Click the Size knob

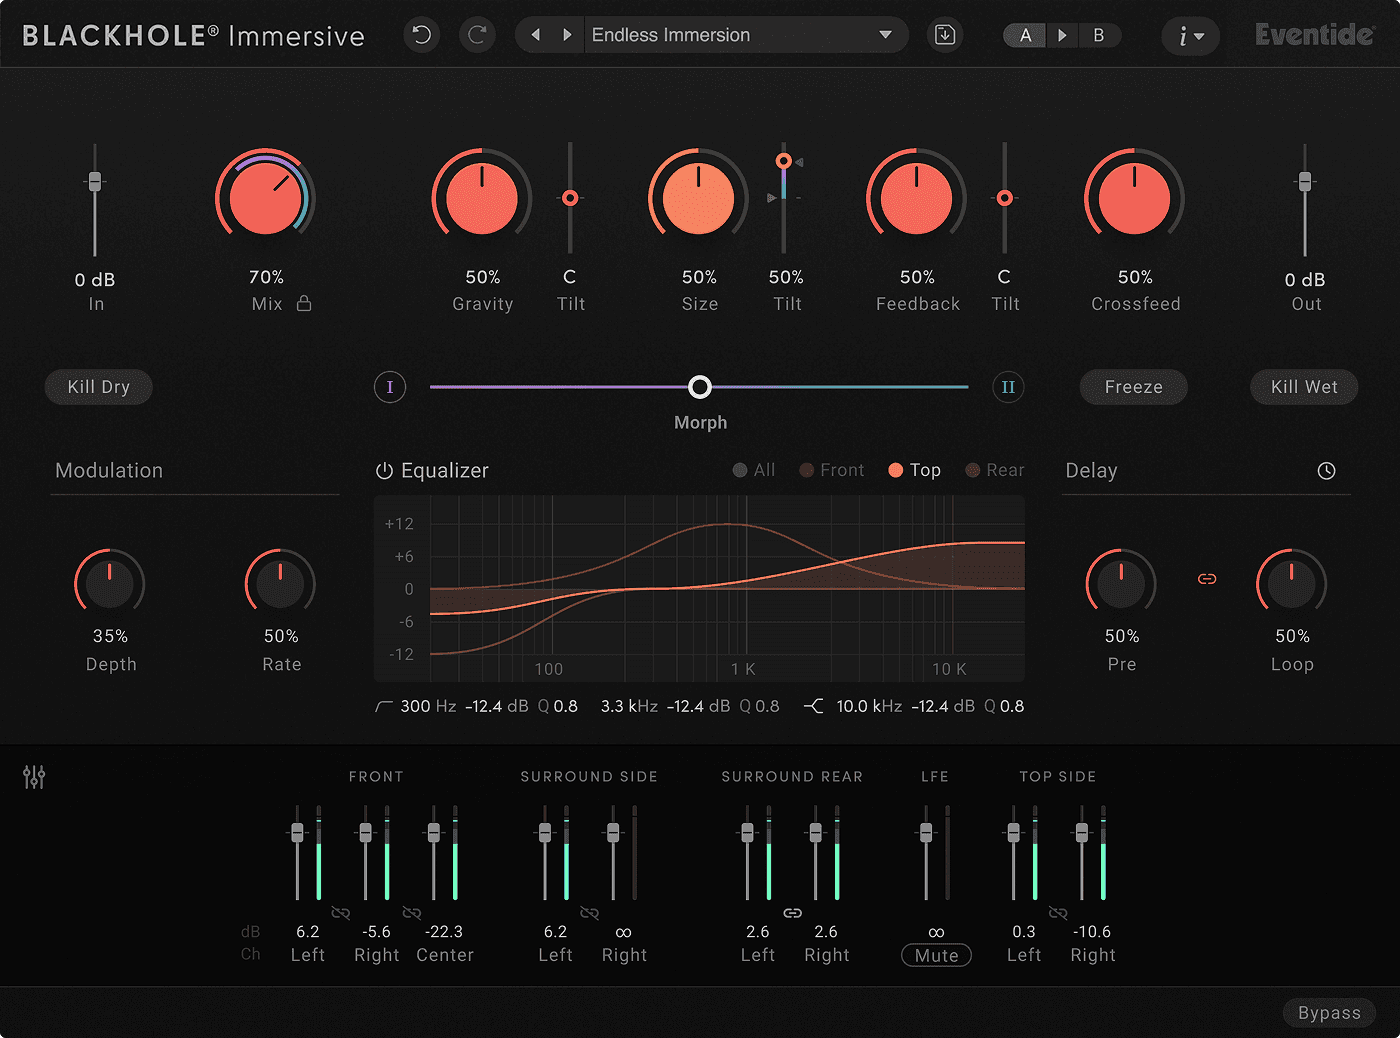(699, 198)
